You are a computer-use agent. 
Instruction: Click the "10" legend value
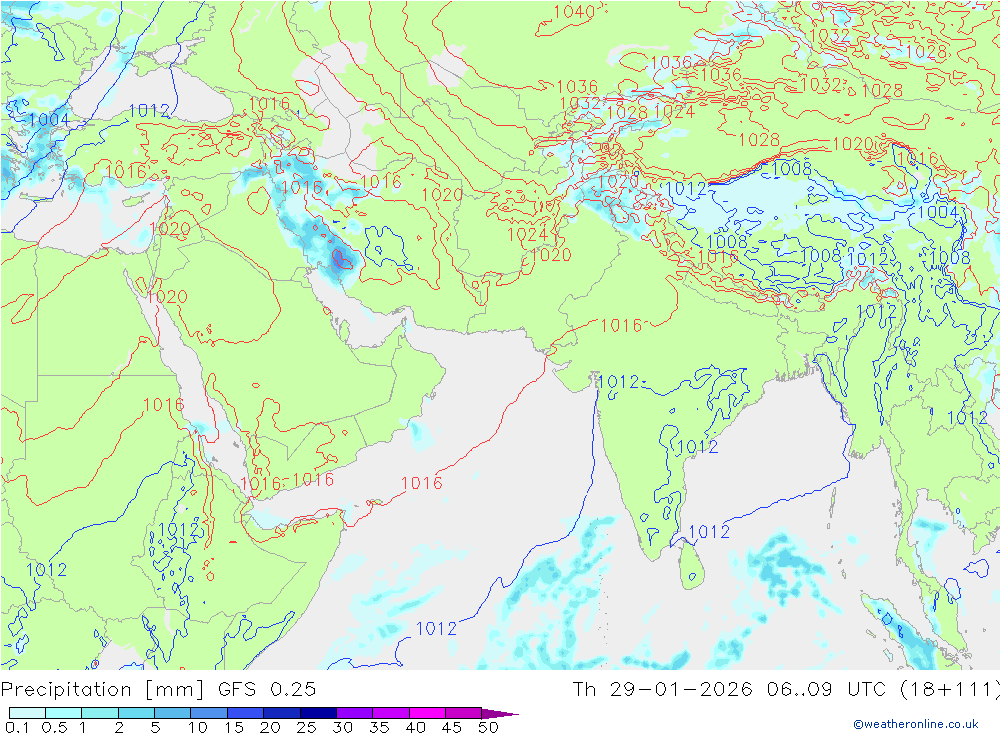point(198,727)
